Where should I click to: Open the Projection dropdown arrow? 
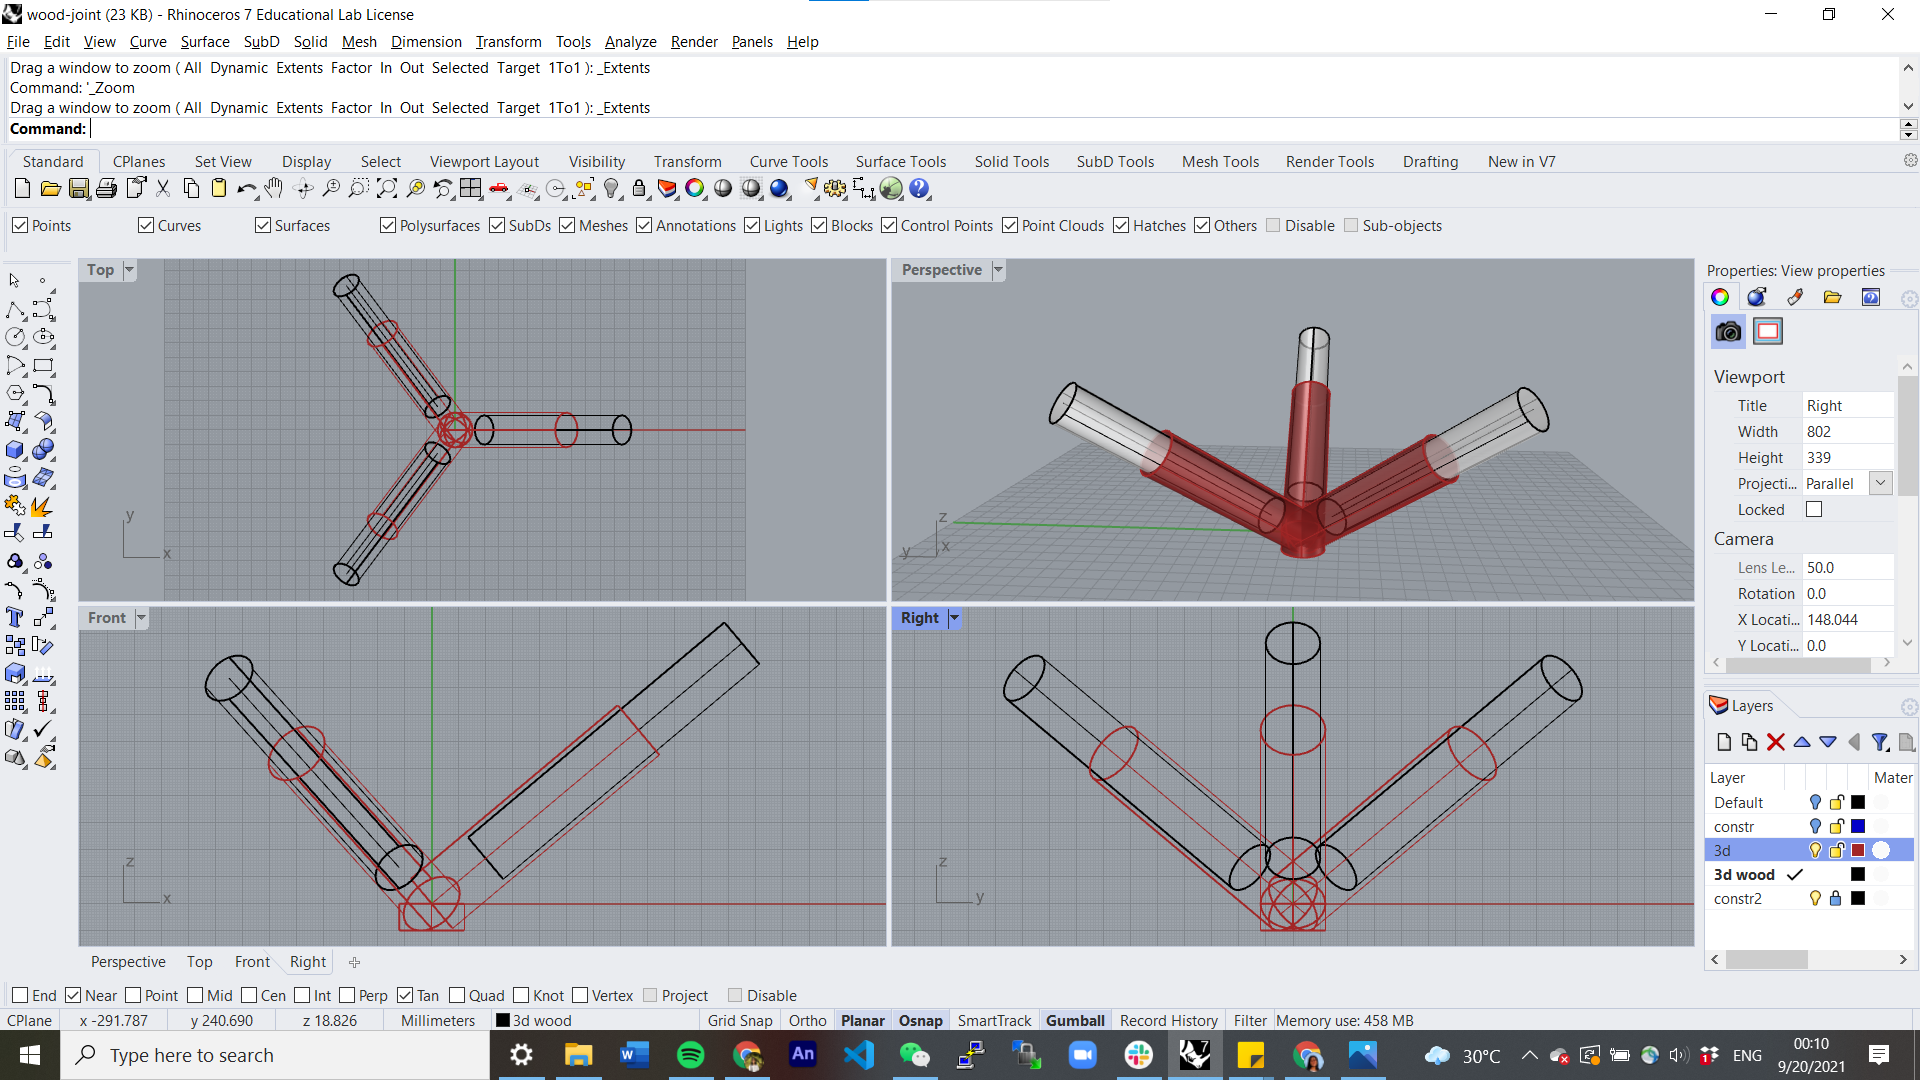(1880, 484)
